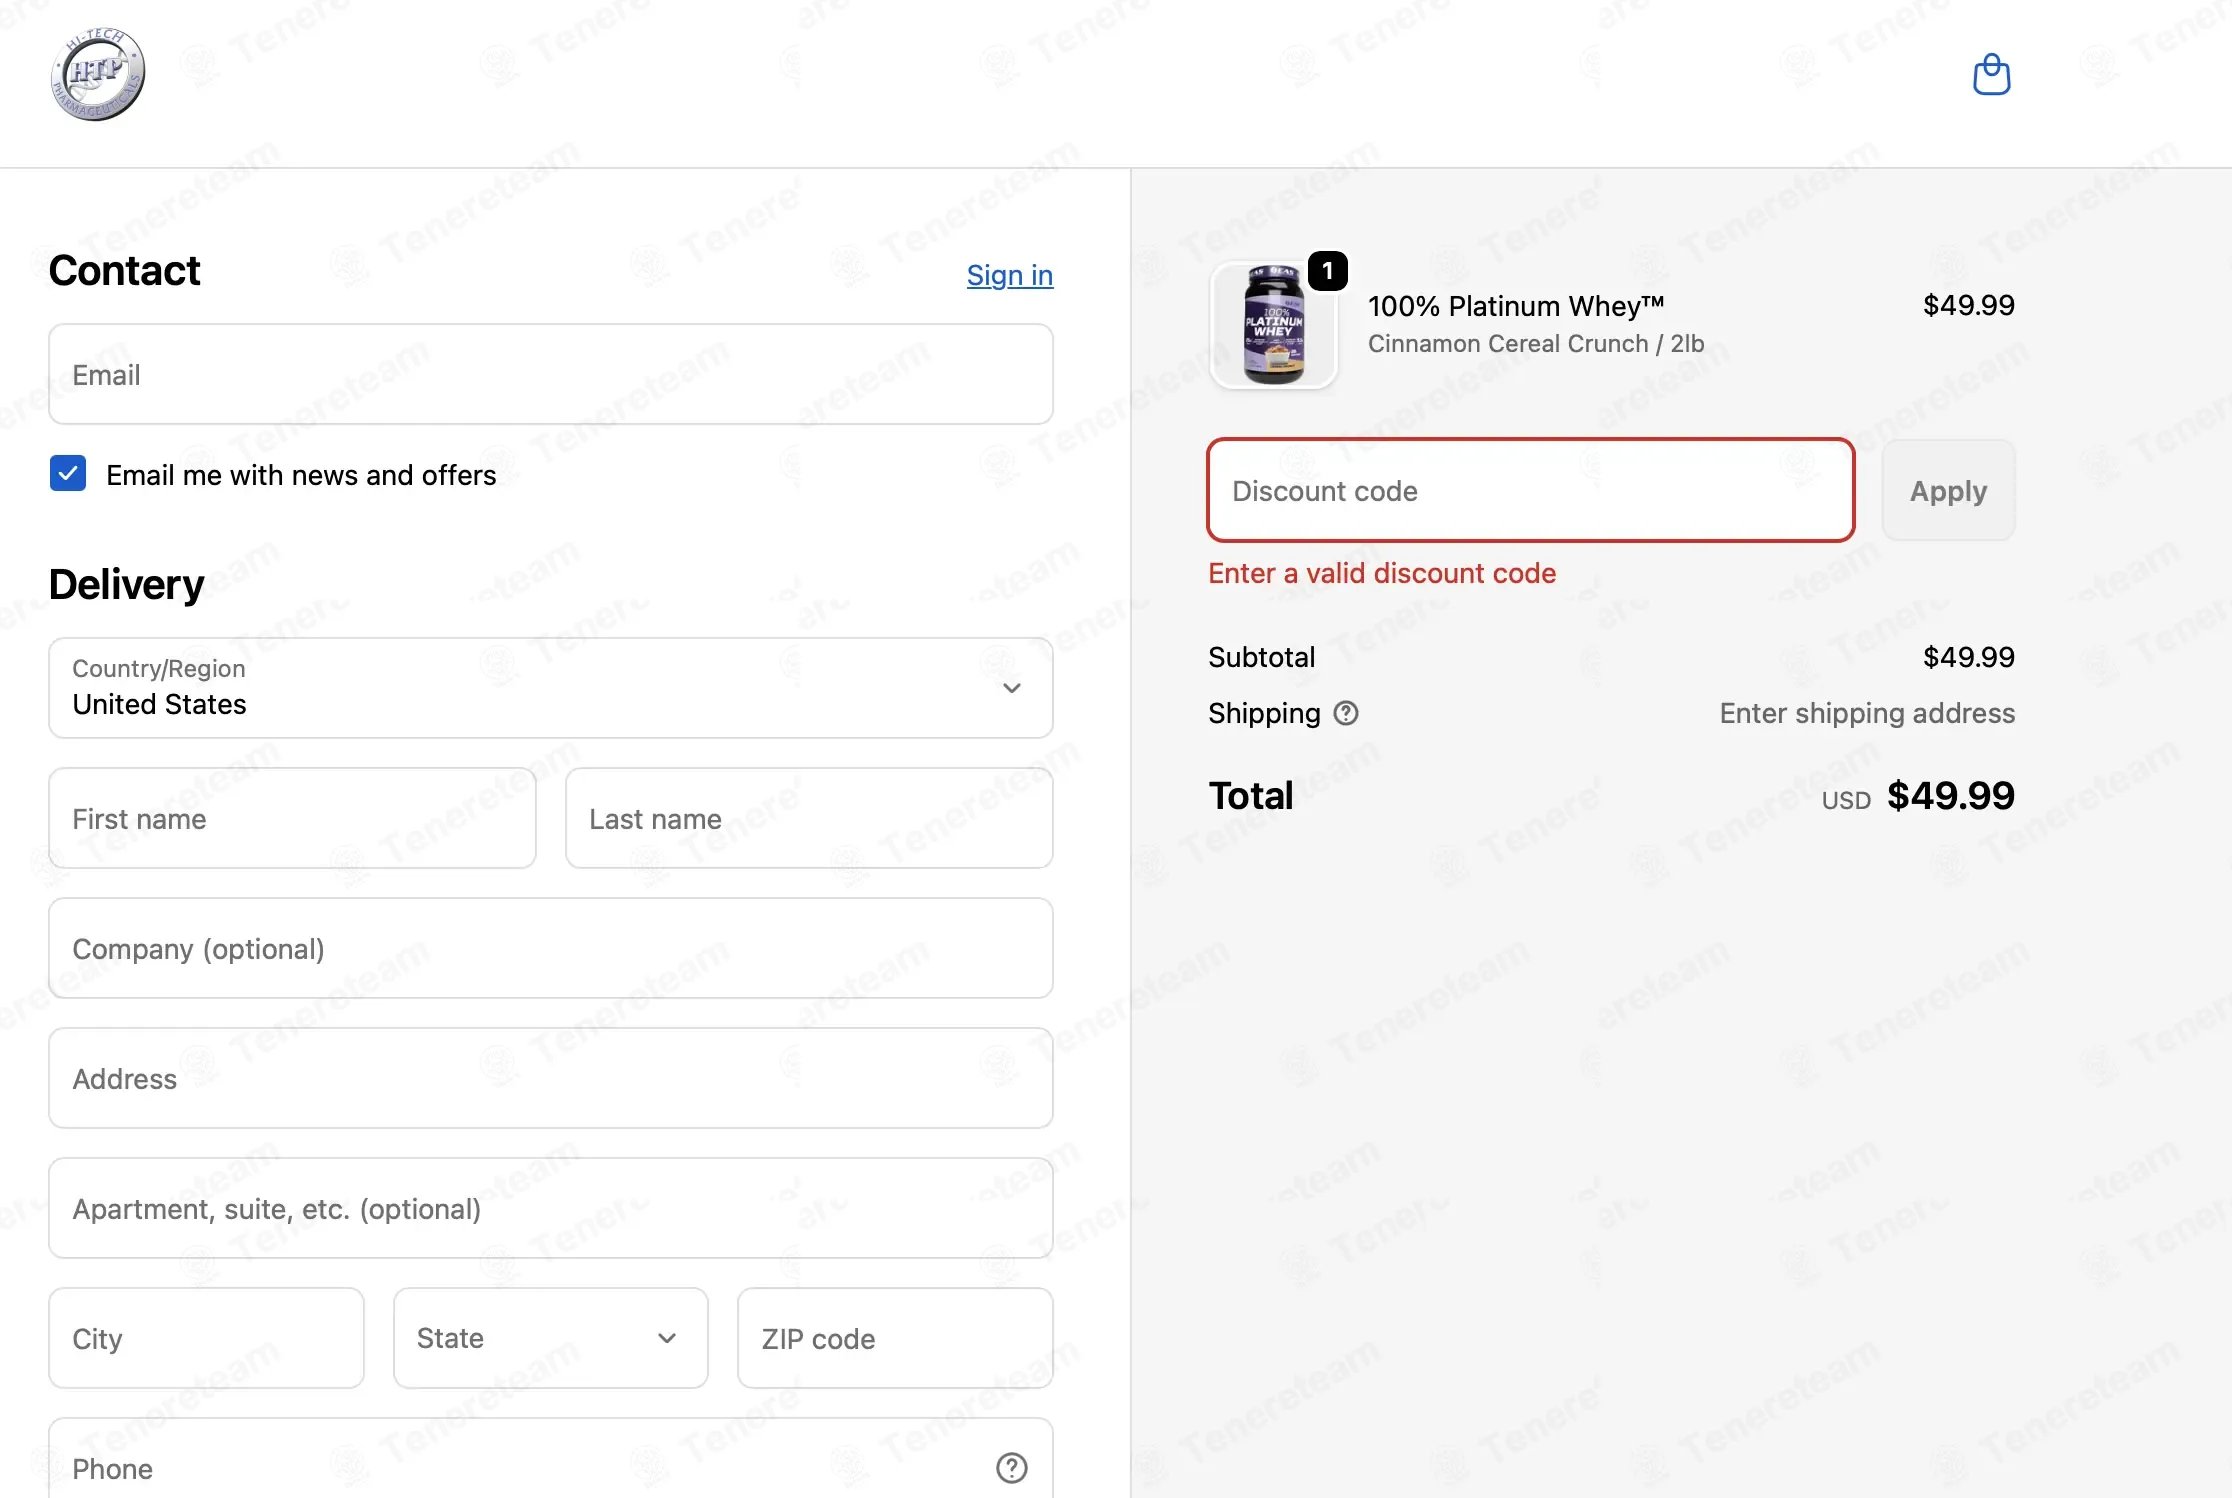Select the Phone input field

coord(551,1460)
